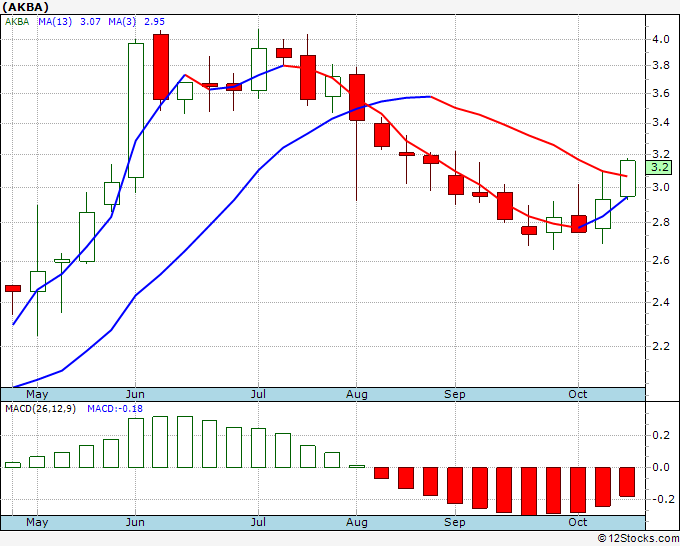Screen dimensions: 680x546
Task: Click the last red MACD bar in October
Action: [x=627, y=482]
